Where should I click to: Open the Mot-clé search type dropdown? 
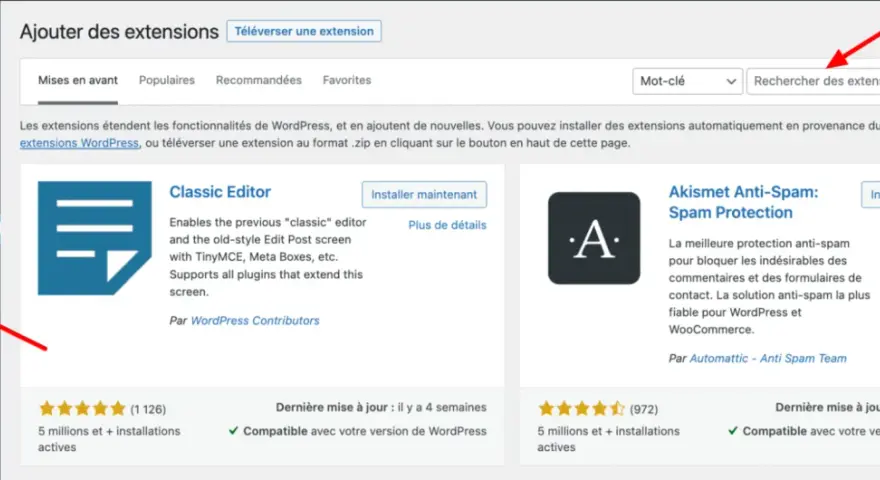click(x=688, y=81)
